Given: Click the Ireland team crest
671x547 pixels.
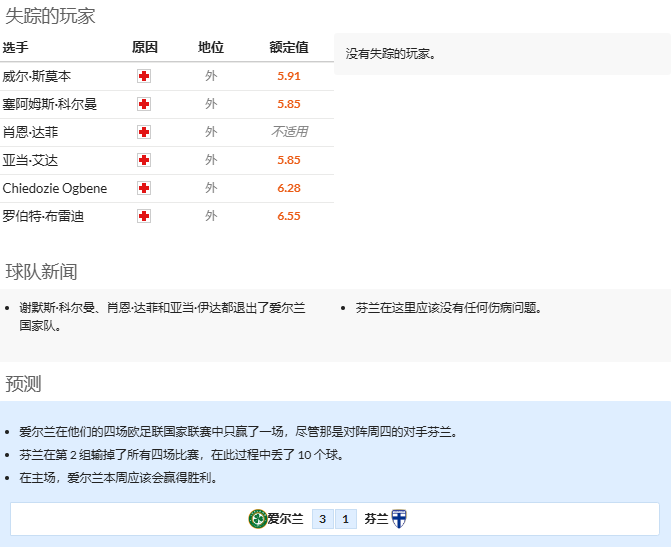Looking at the screenshot, I should coord(257,519).
